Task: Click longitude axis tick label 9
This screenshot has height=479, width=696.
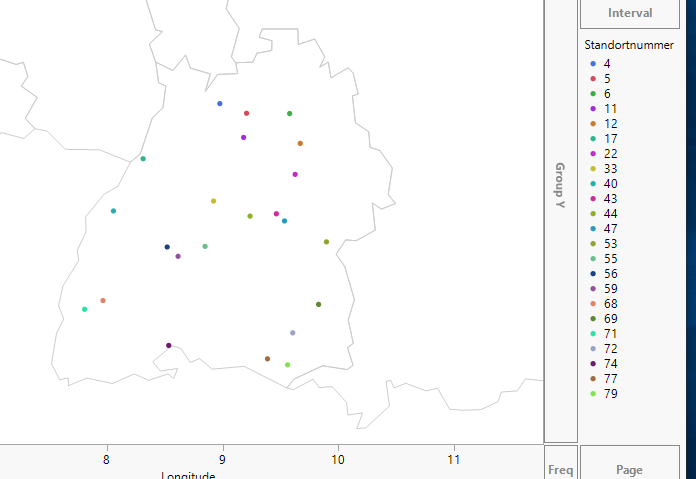Action: click(223, 459)
